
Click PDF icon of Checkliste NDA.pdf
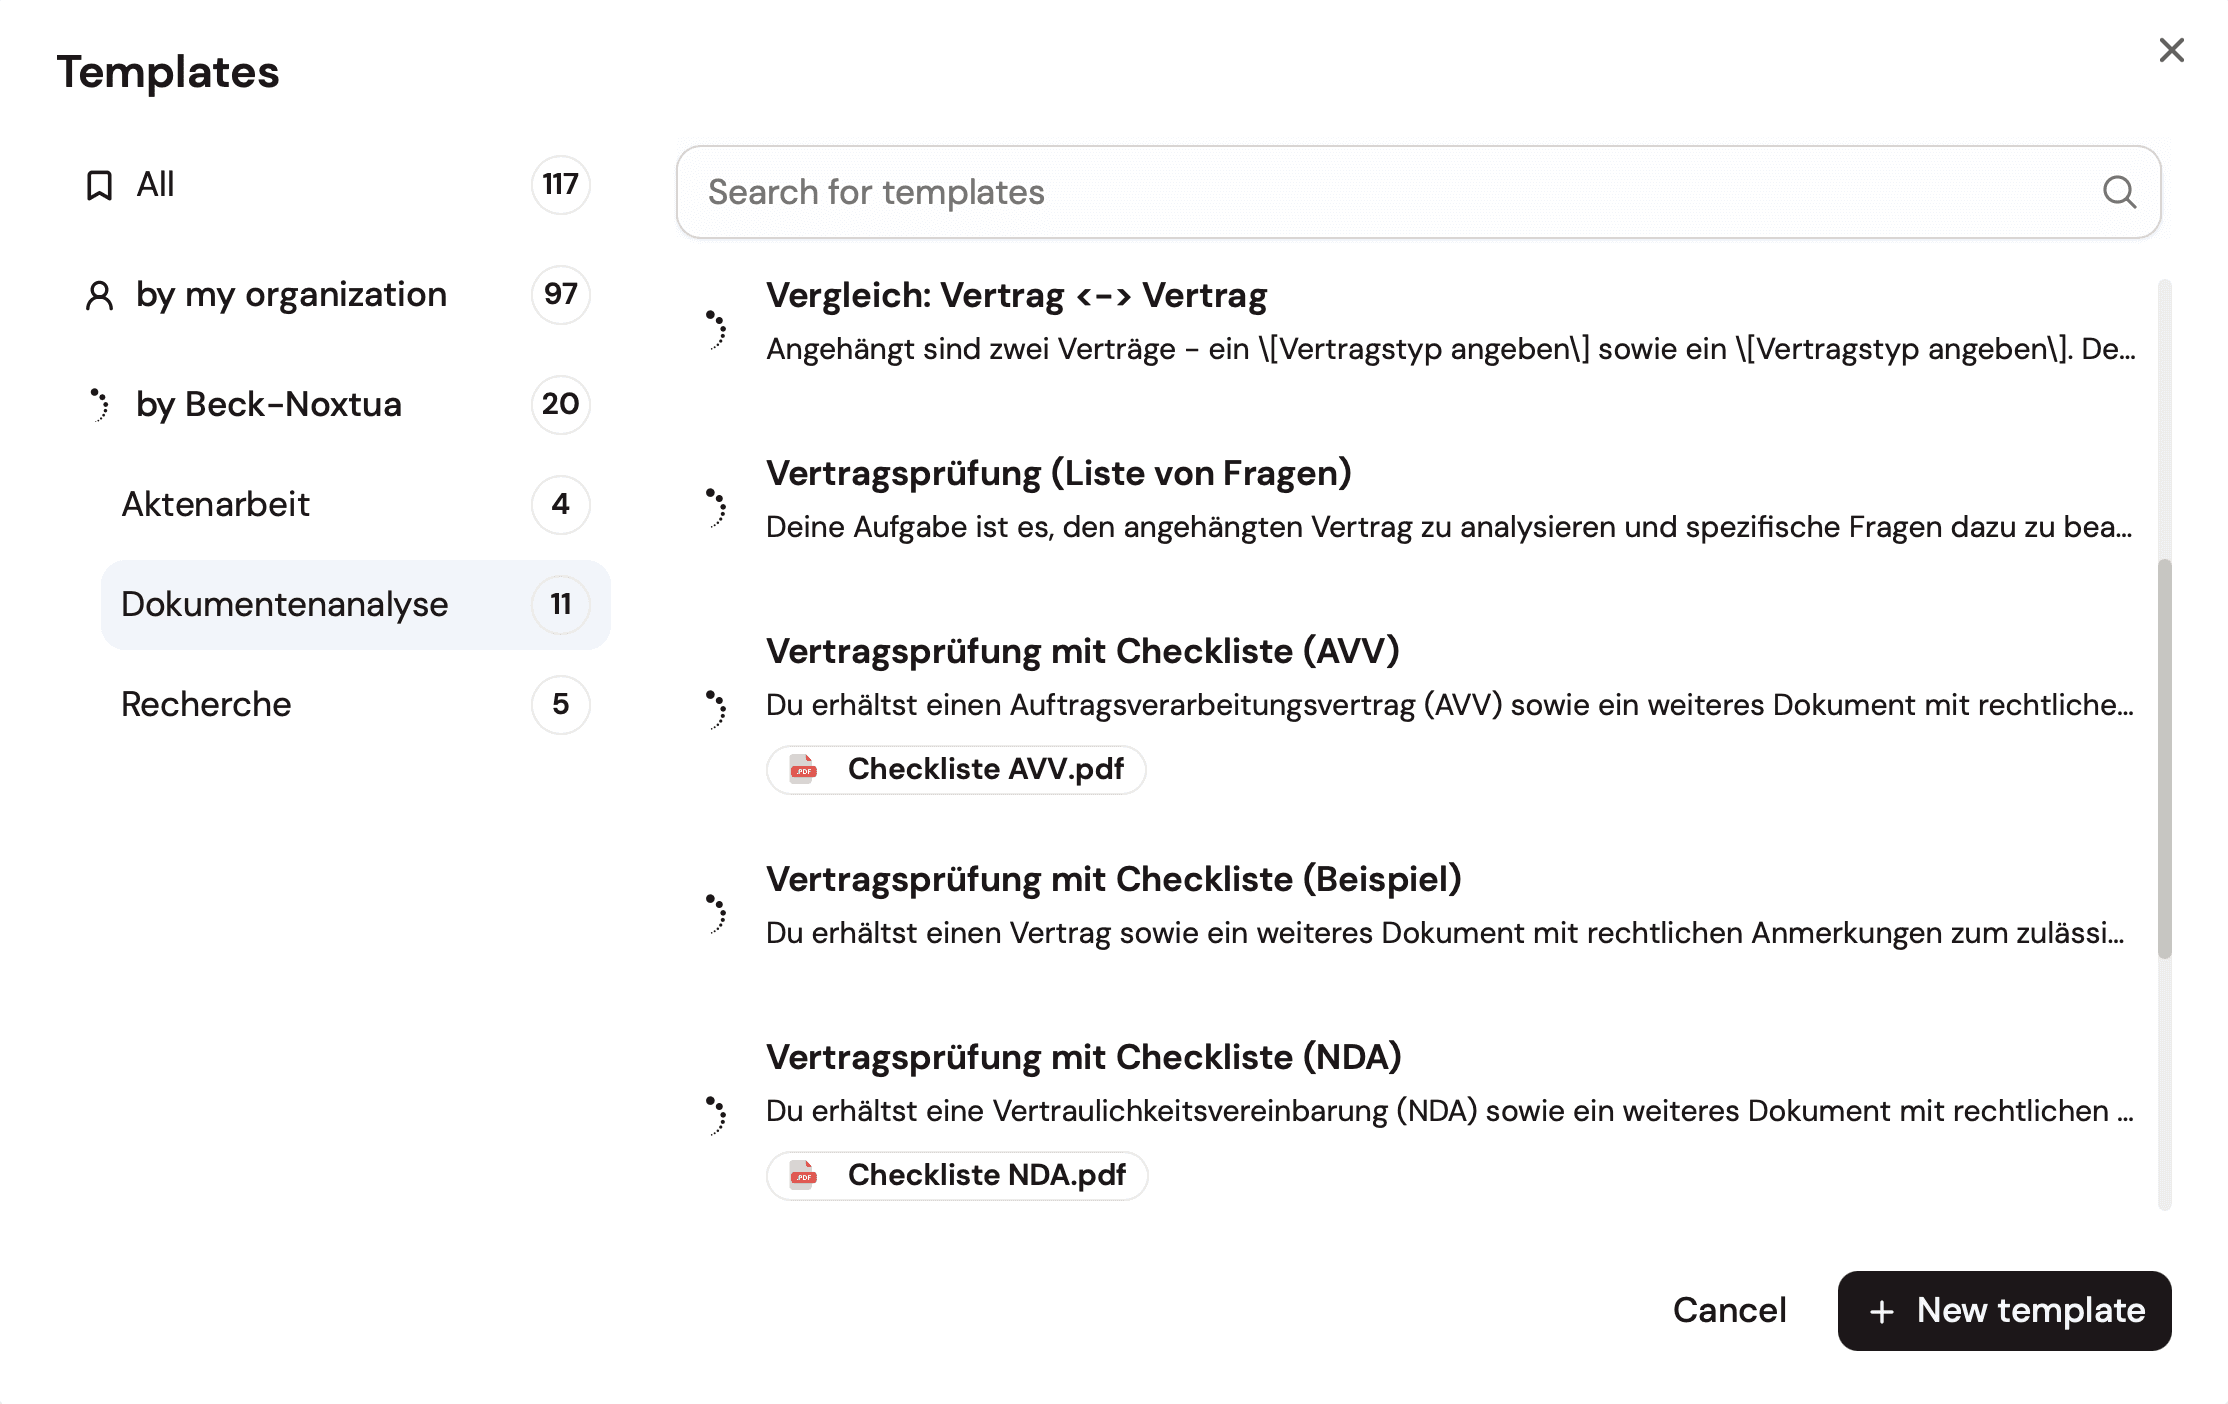(803, 1175)
